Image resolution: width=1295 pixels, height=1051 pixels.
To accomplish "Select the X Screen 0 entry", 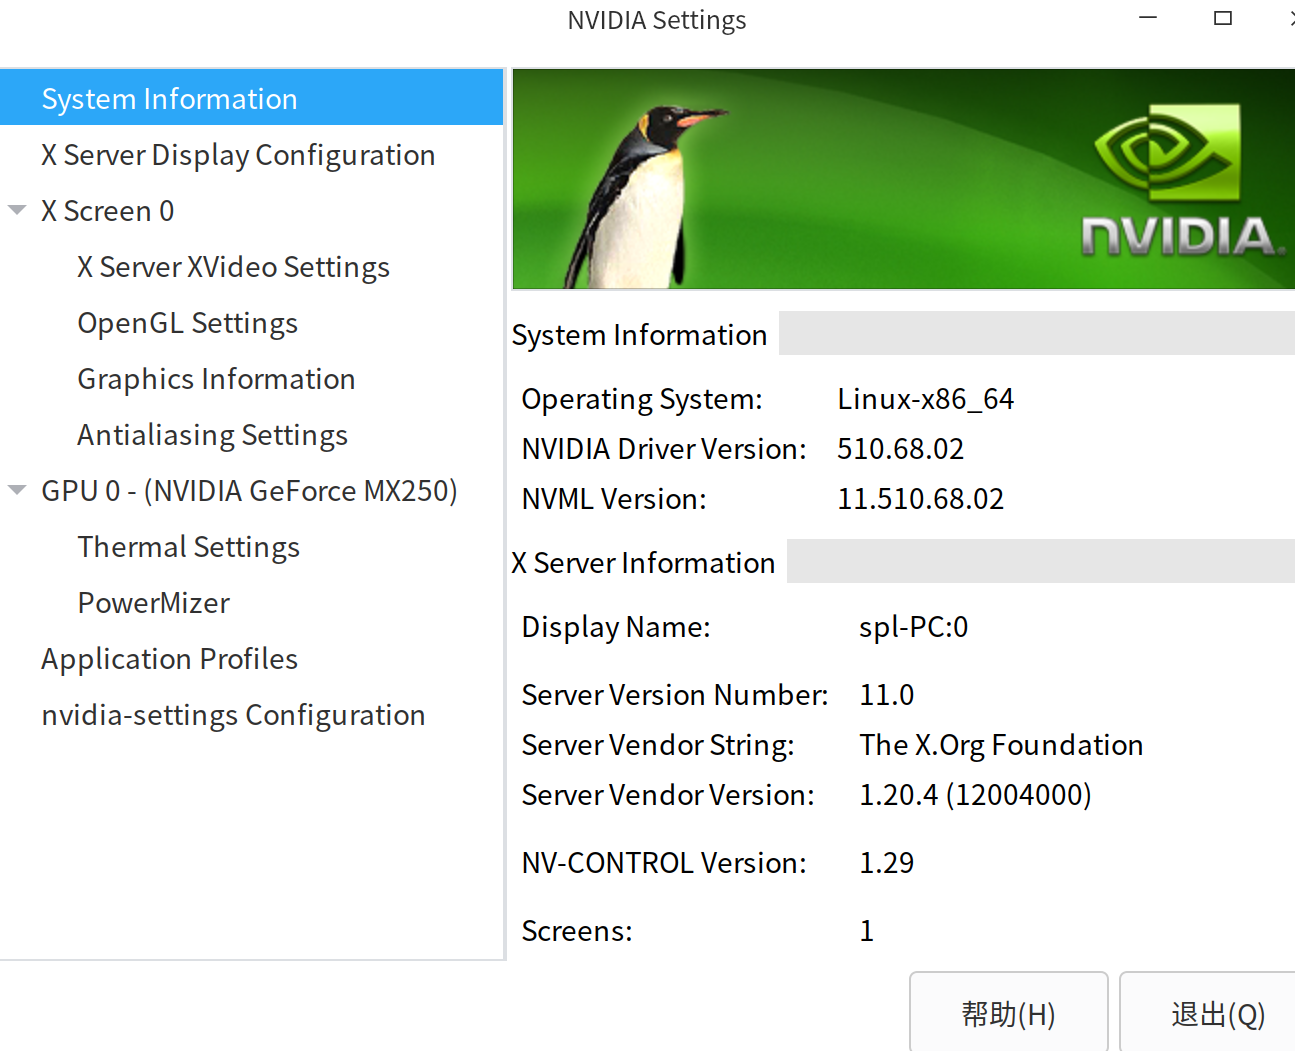I will 108,211.
